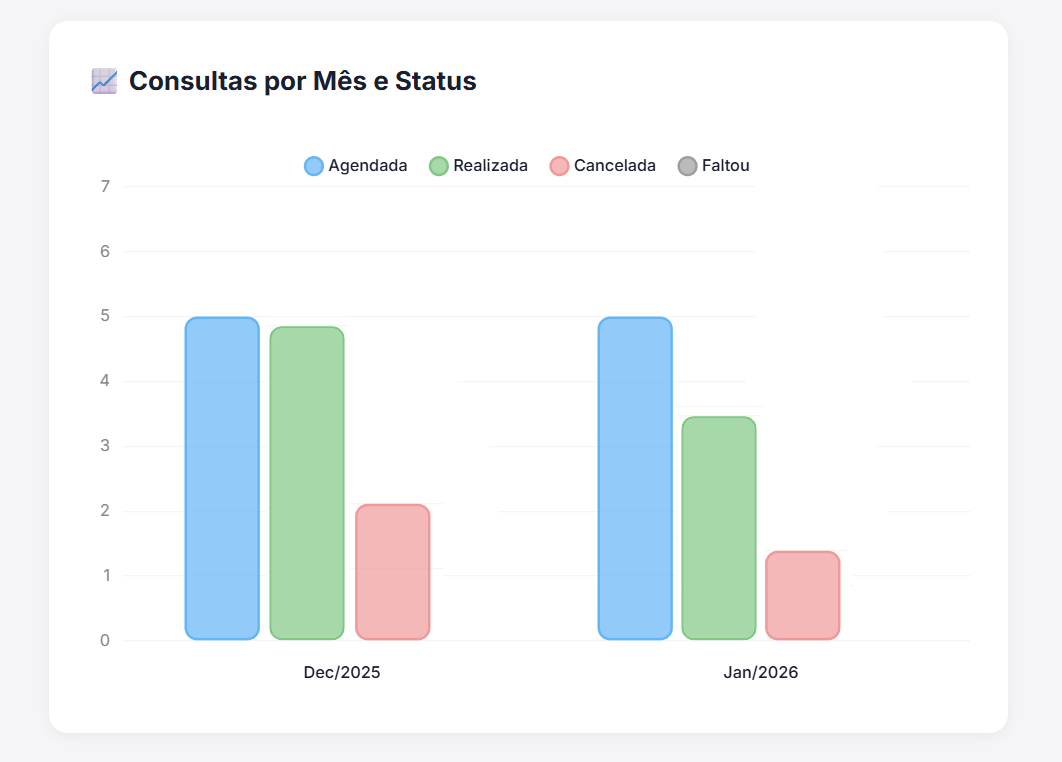
Task: Click the red Cancelada legend swatch
Action: 560,166
